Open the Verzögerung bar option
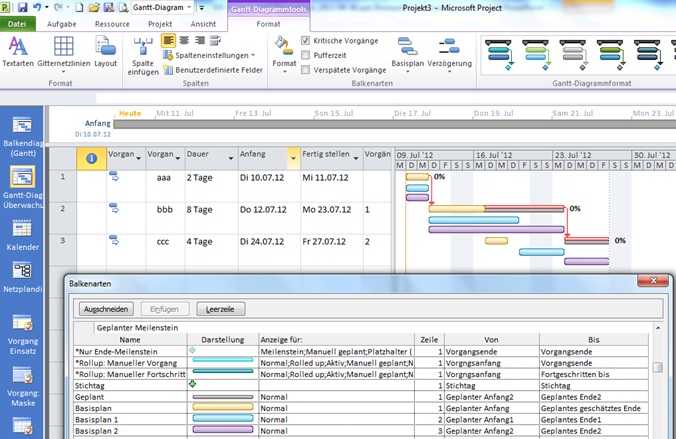 point(449,54)
